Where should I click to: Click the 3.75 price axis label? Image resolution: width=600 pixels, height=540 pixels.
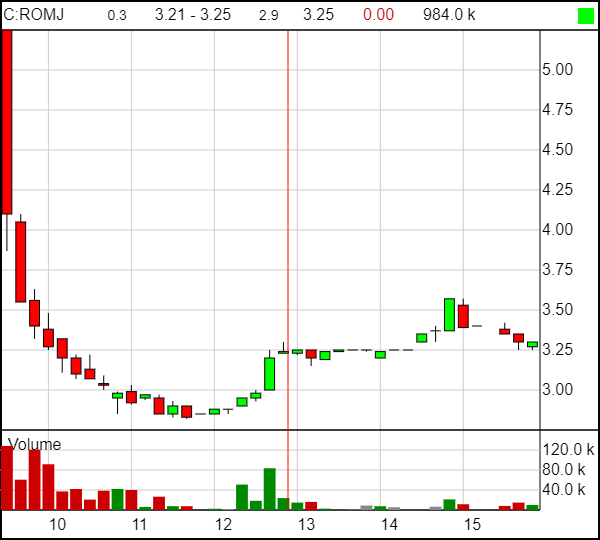click(x=558, y=270)
